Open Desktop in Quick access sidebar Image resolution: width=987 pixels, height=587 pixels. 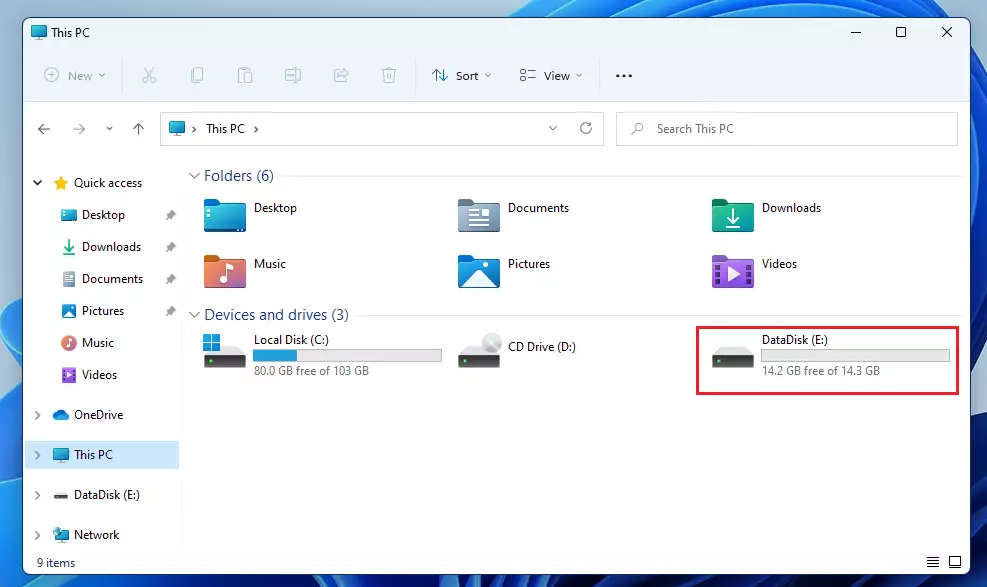pos(103,215)
